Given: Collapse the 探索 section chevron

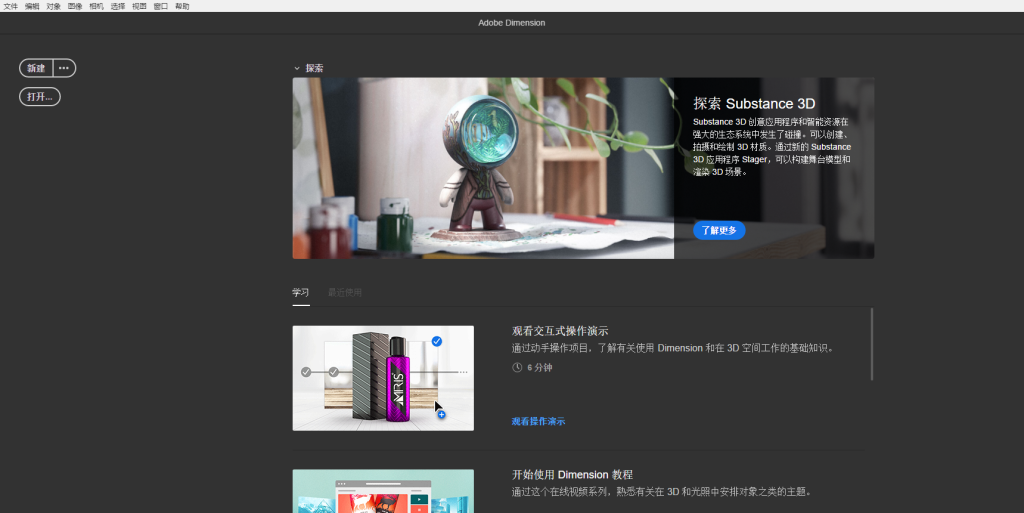Looking at the screenshot, I should [x=297, y=68].
